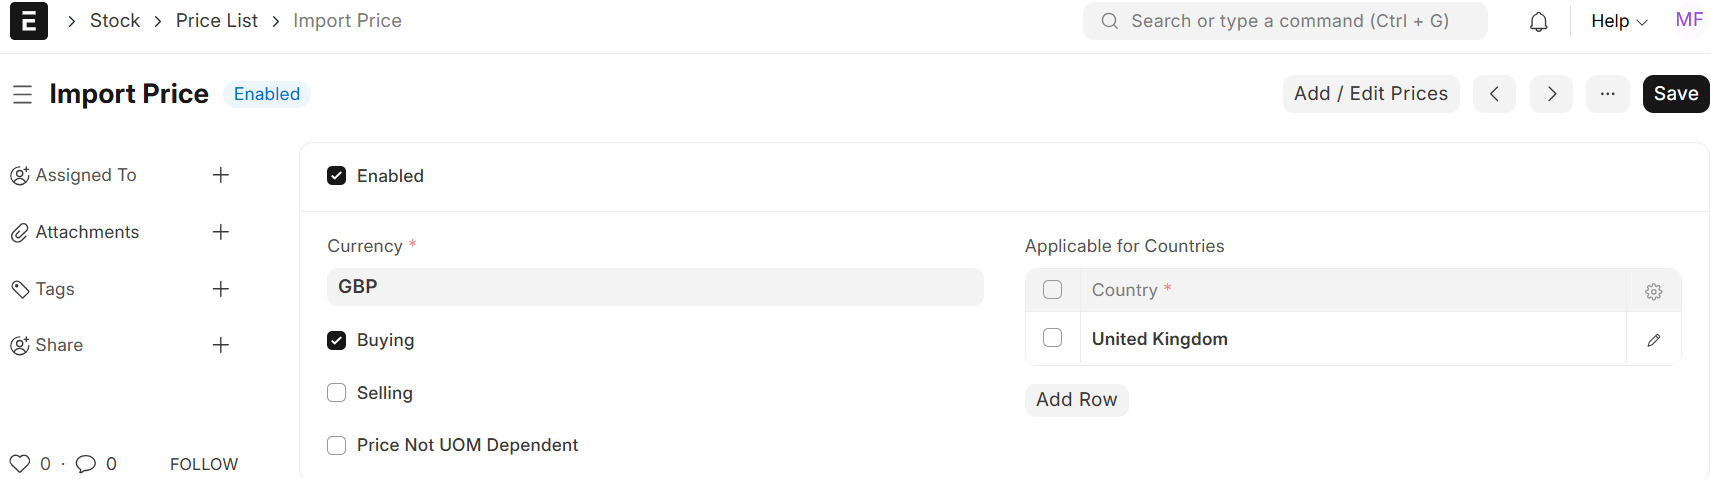Open the Help dropdown menu
This screenshot has width=1711, height=479.
point(1618,21)
